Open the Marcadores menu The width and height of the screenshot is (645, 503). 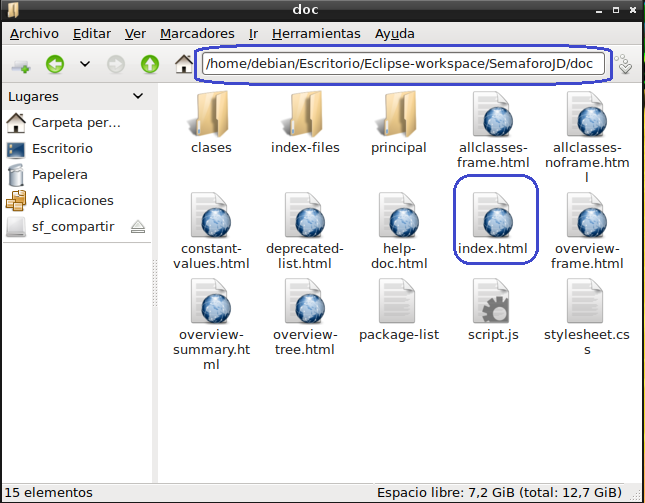click(x=197, y=34)
